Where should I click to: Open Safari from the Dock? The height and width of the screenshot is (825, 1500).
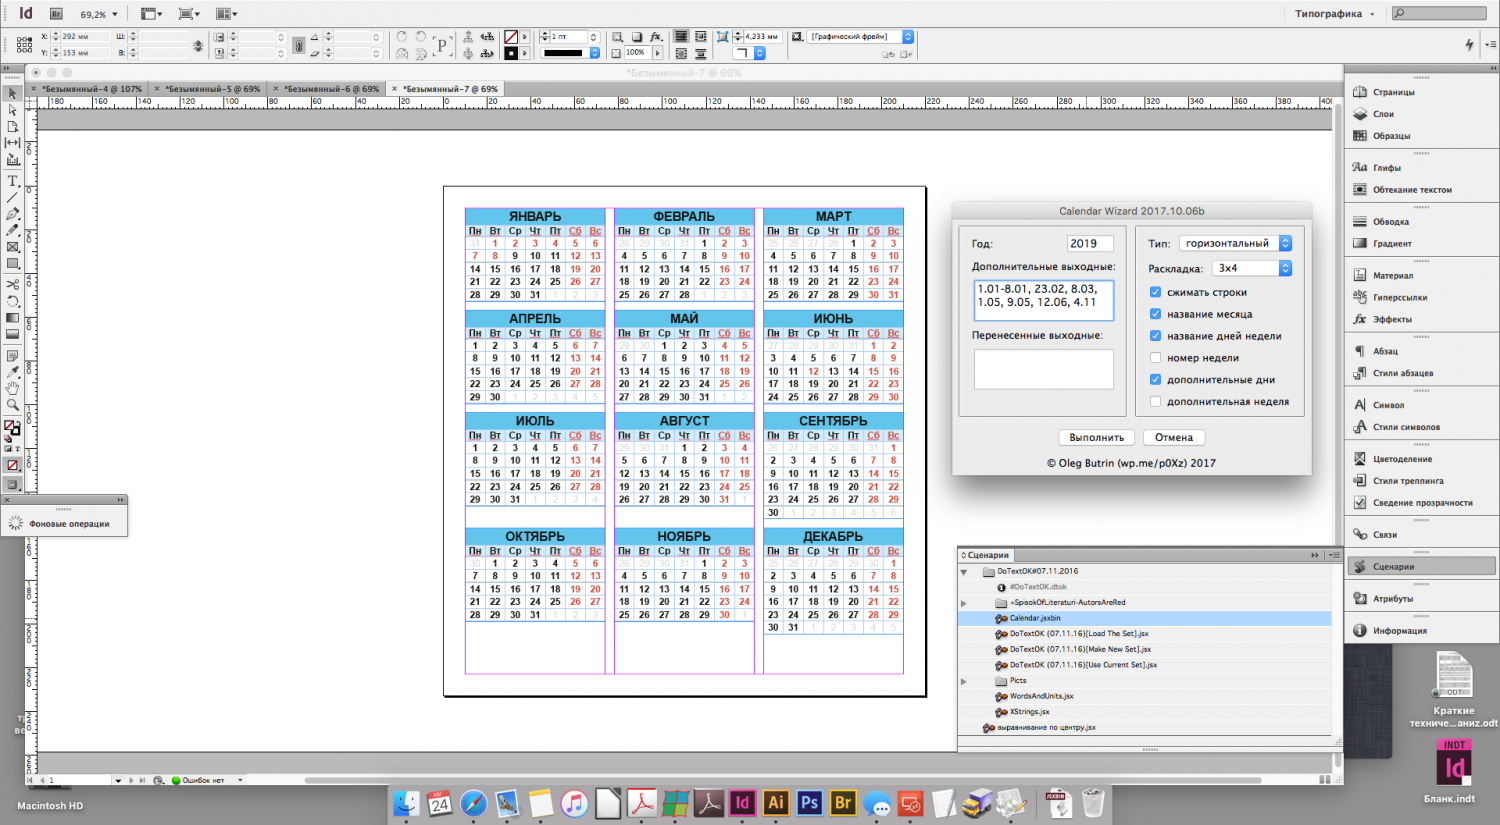click(x=473, y=803)
